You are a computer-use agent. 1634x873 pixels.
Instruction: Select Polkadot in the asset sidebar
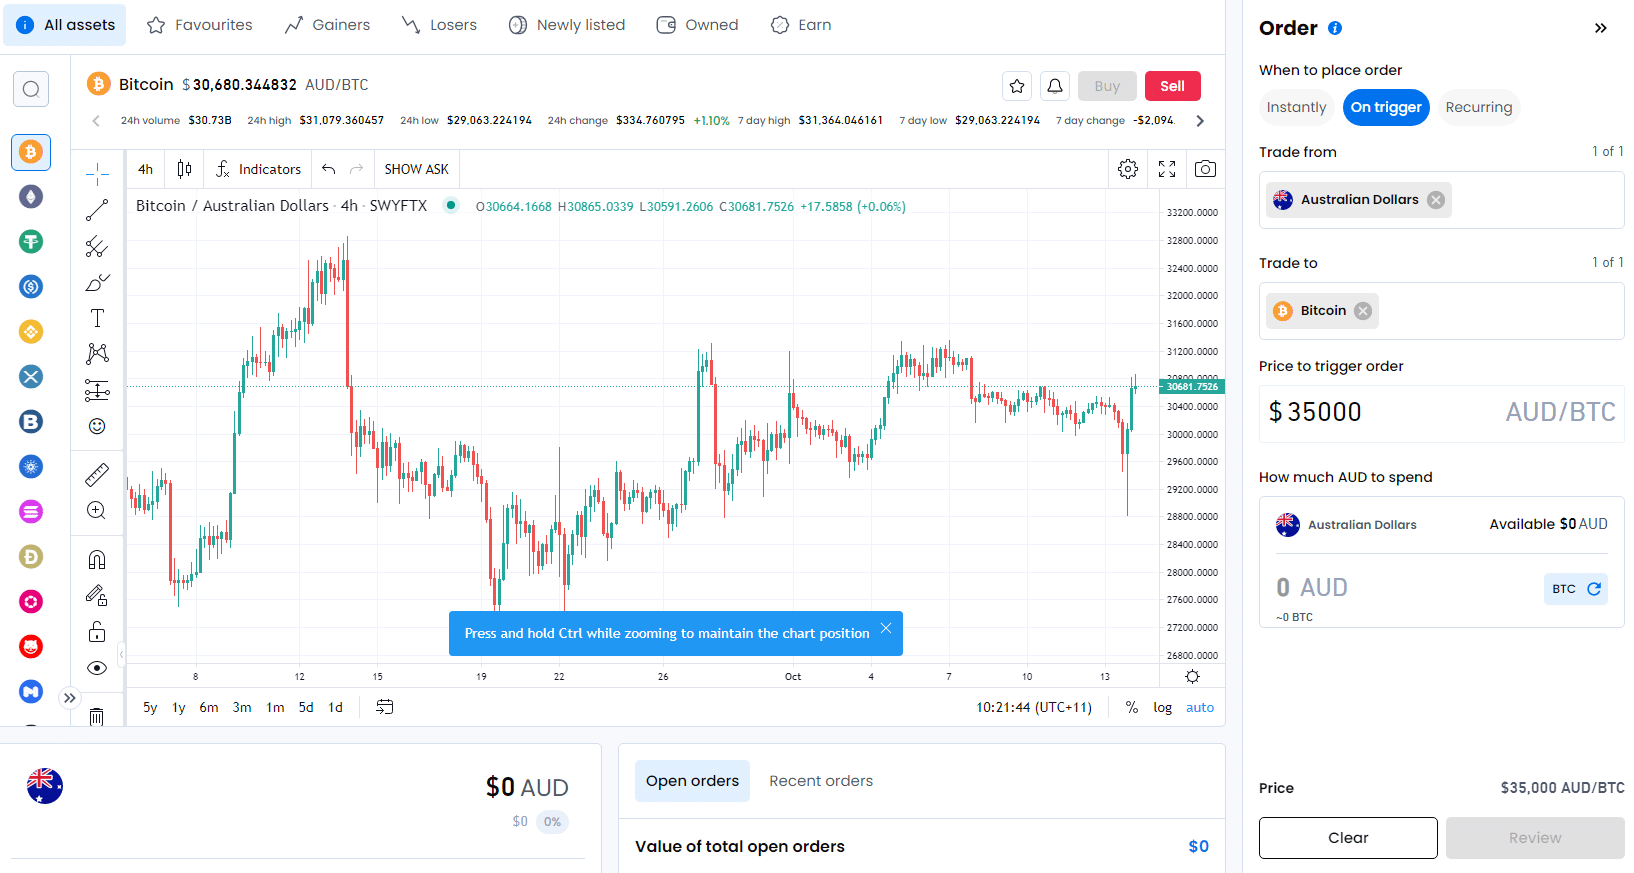pyautogui.click(x=31, y=602)
